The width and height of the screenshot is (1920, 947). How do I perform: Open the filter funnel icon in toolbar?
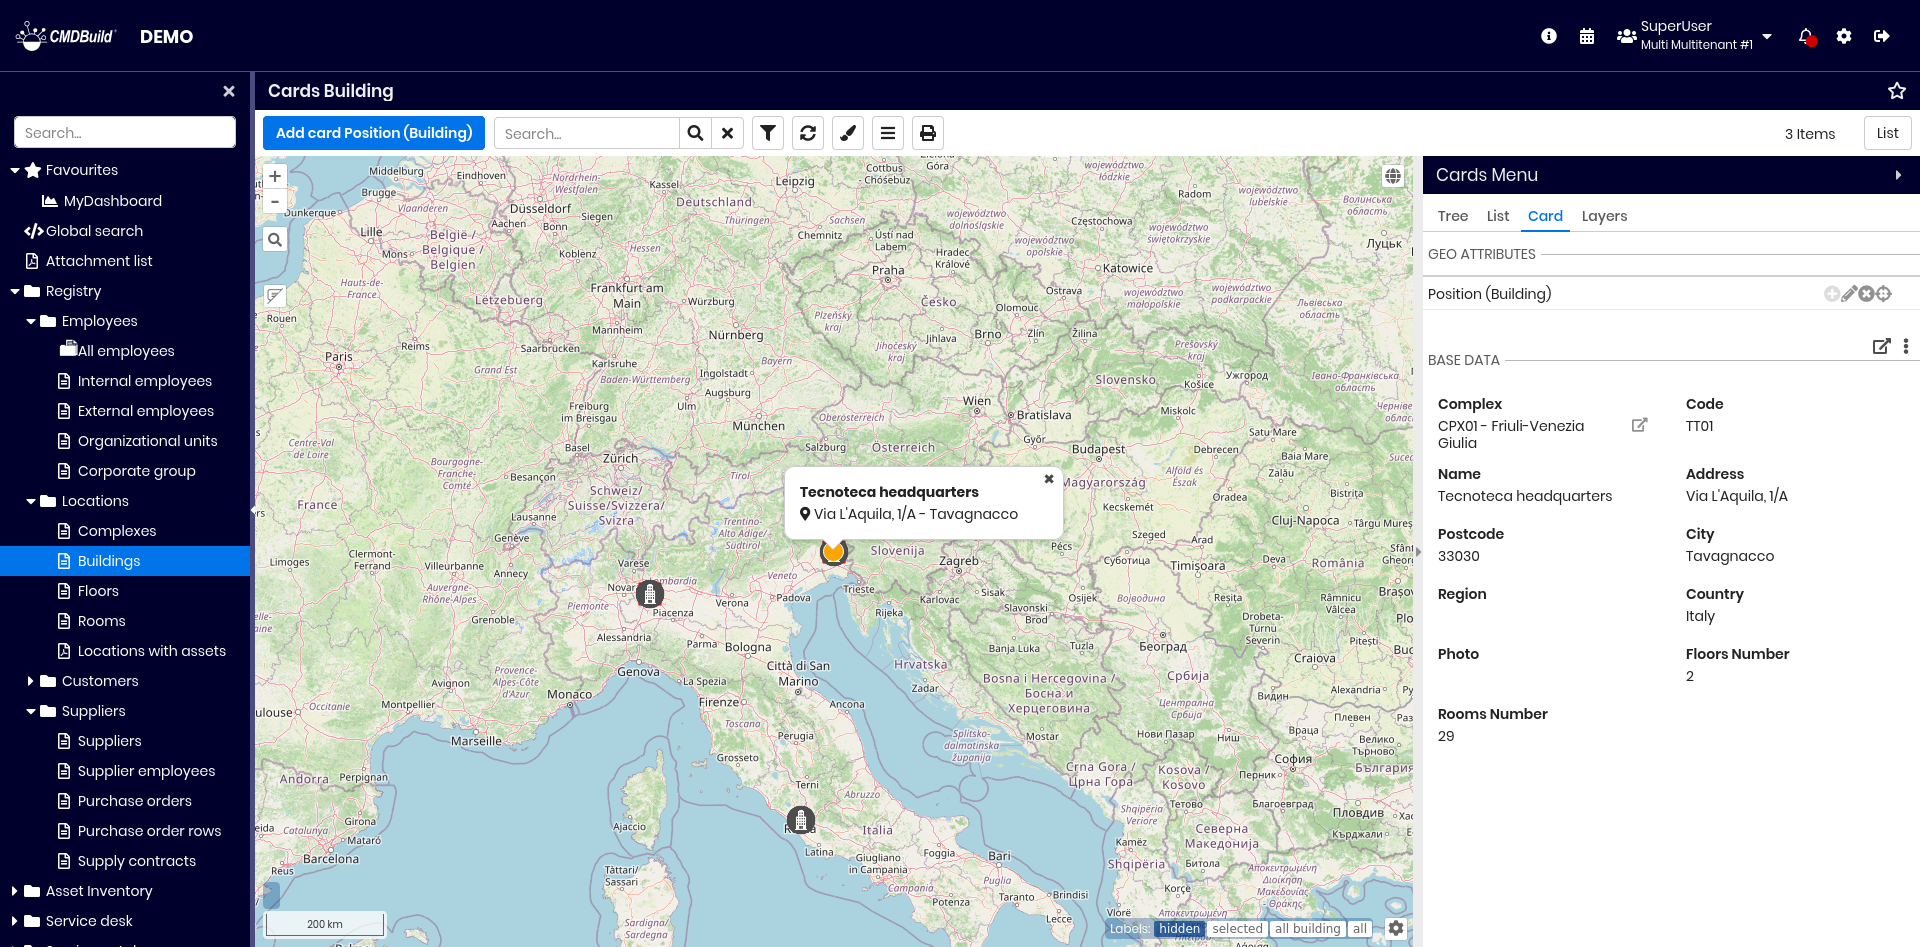click(768, 133)
